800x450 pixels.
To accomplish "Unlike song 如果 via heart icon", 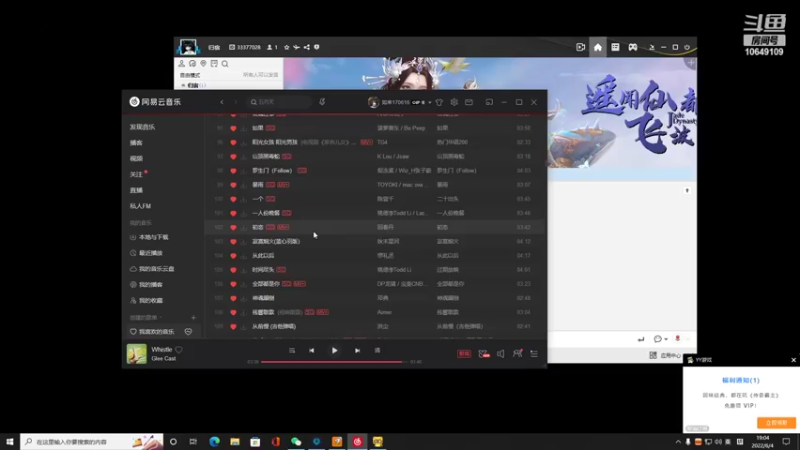I will click(x=233, y=128).
